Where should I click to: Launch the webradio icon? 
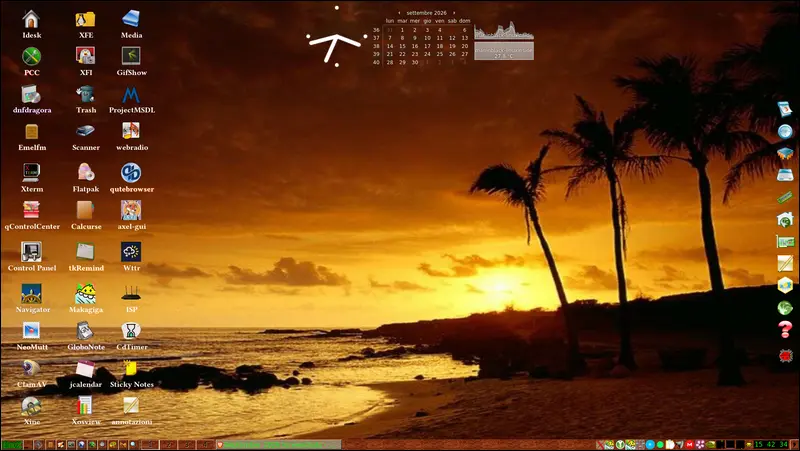(131, 131)
